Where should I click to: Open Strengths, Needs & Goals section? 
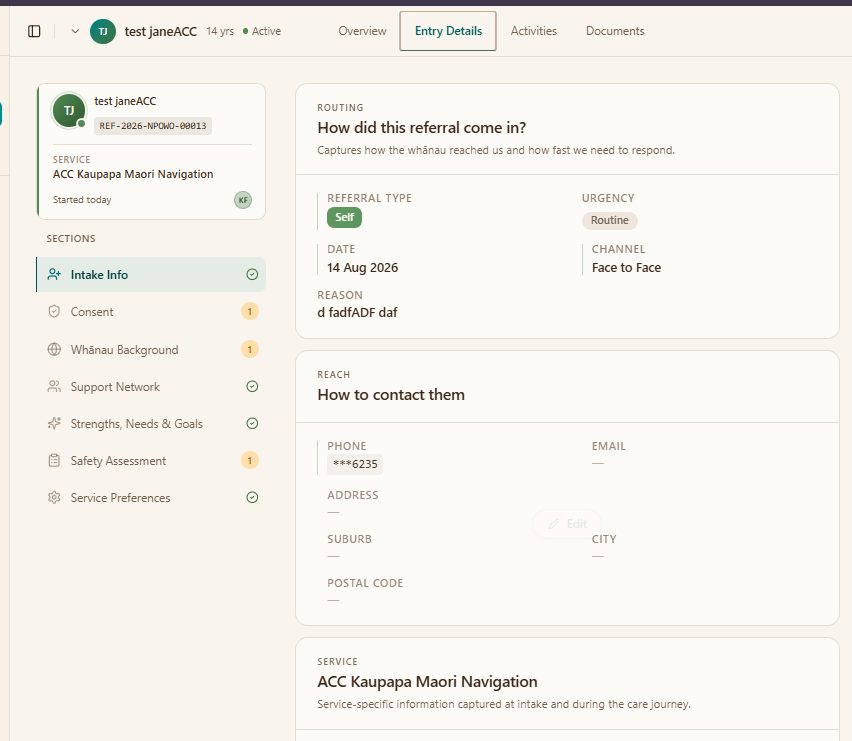tap(151, 424)
